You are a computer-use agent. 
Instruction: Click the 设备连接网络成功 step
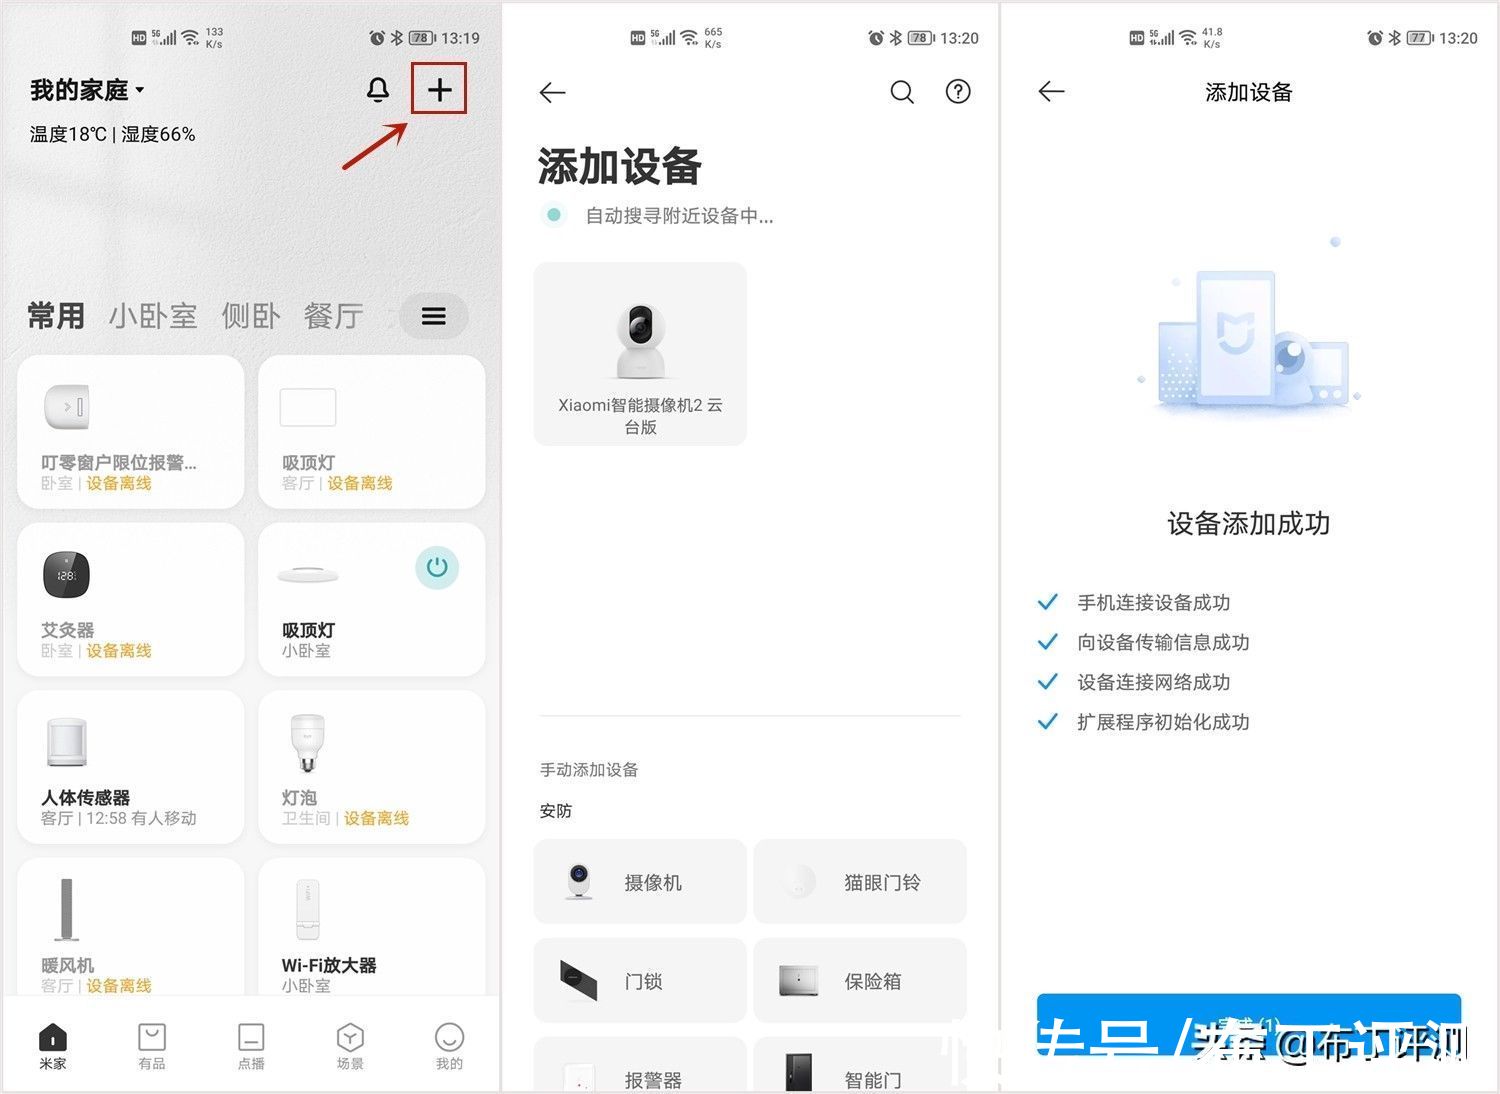pos(1153,683)
